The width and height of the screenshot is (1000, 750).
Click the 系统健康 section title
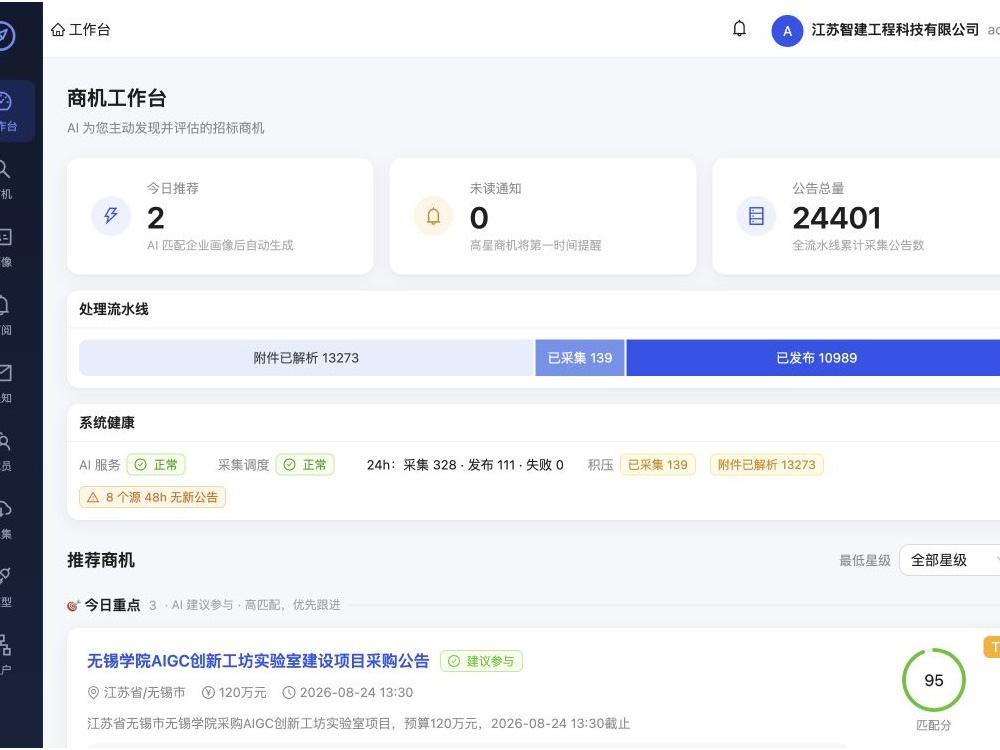(x=107, y=423)
